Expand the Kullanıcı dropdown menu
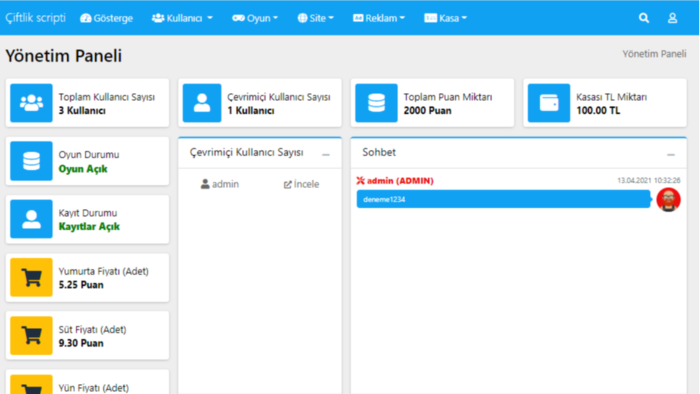Screen dimensions: 700x394 pos(182,18)
